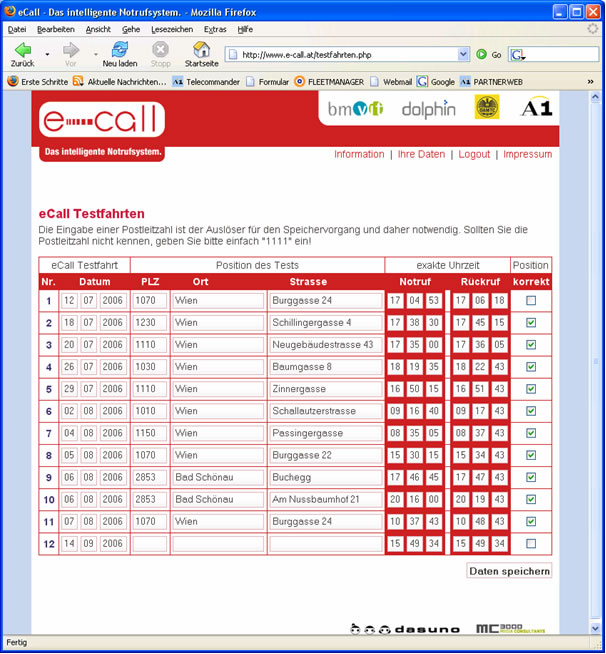Screen dimensions: 606x654
Task: Show more bookmarks chevron
Action: click(591, 82)
